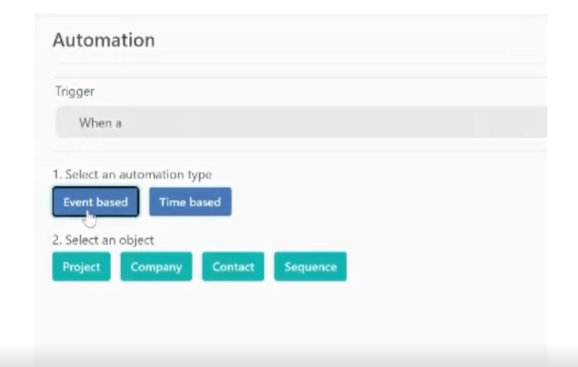
Task: Click the 'Select an object' step label
Action: pyautogui.click(x=103, y=240)
